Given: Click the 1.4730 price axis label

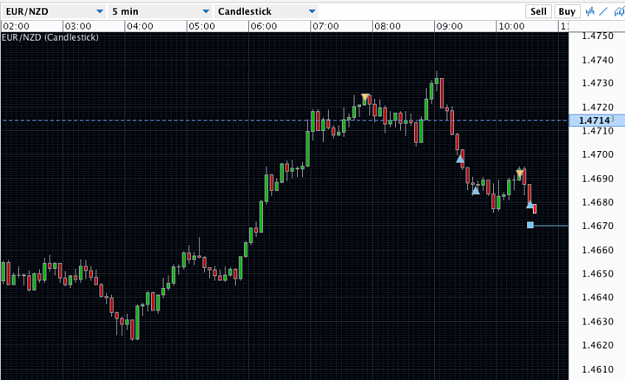Looking at the screenshot, I should (x=597, y=83).
